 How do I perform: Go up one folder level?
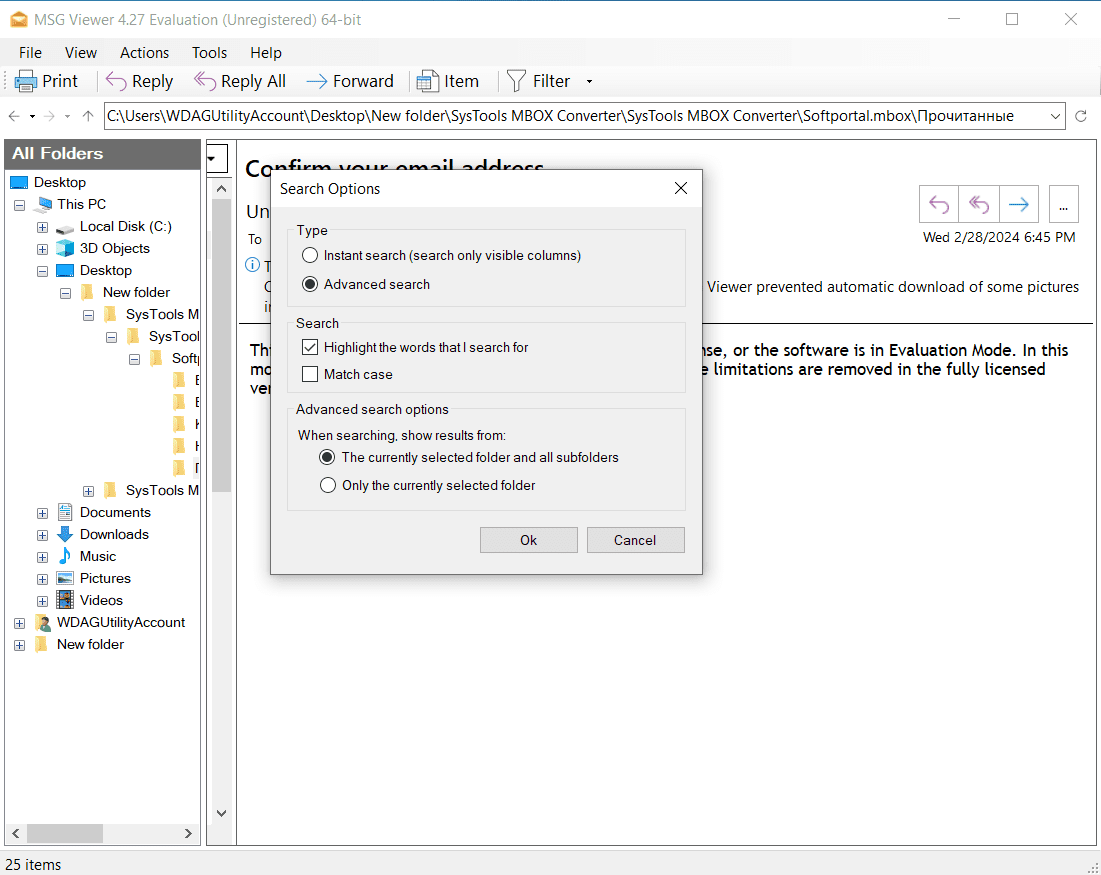click(88, 116)
